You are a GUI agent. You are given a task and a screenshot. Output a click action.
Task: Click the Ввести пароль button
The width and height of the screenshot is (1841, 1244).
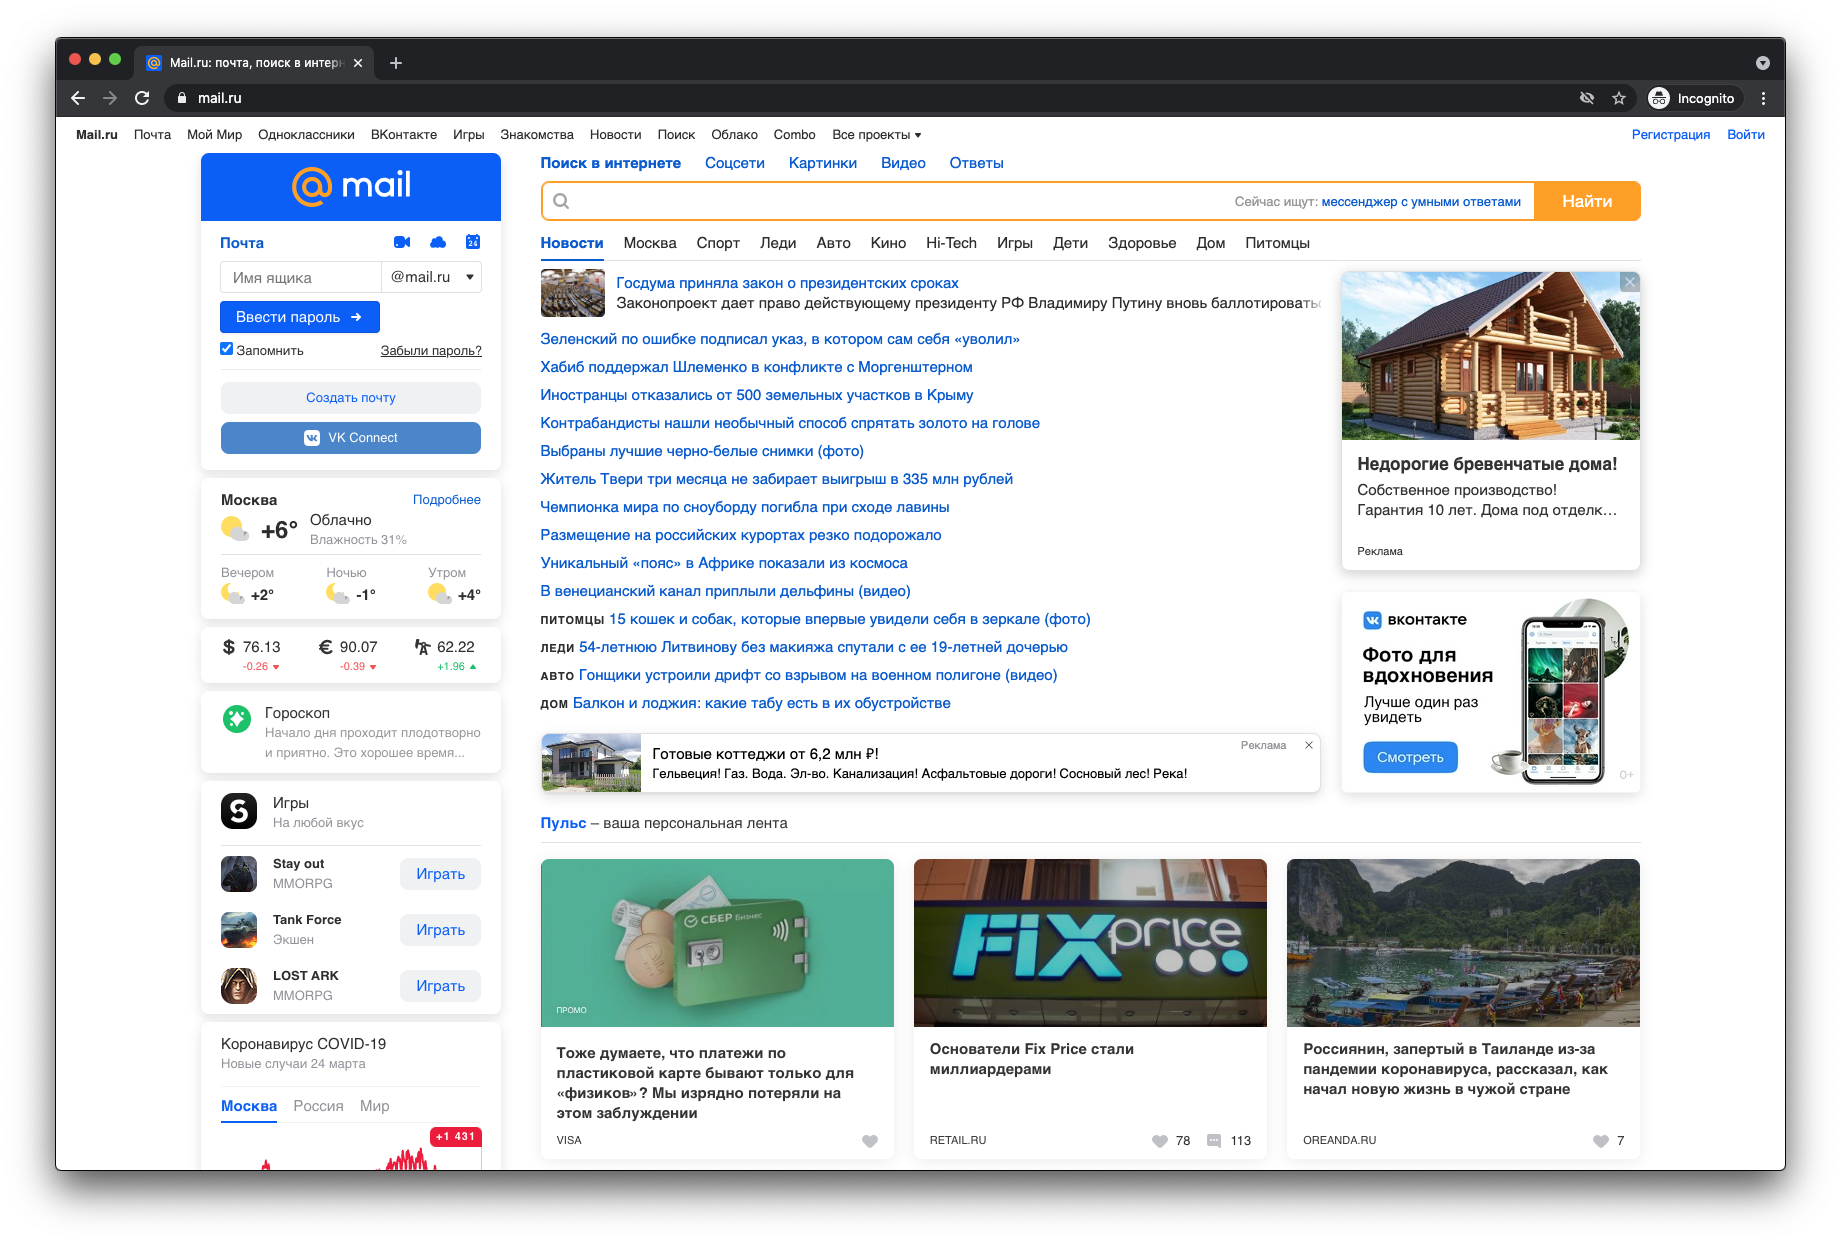300,317
